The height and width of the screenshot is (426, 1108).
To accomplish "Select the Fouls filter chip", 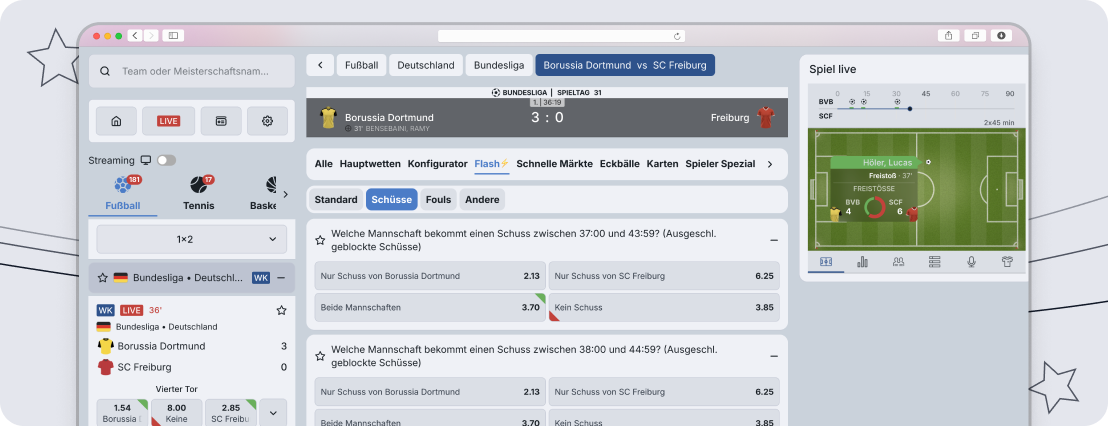I will pyautogui.click(x=438, y=200).
